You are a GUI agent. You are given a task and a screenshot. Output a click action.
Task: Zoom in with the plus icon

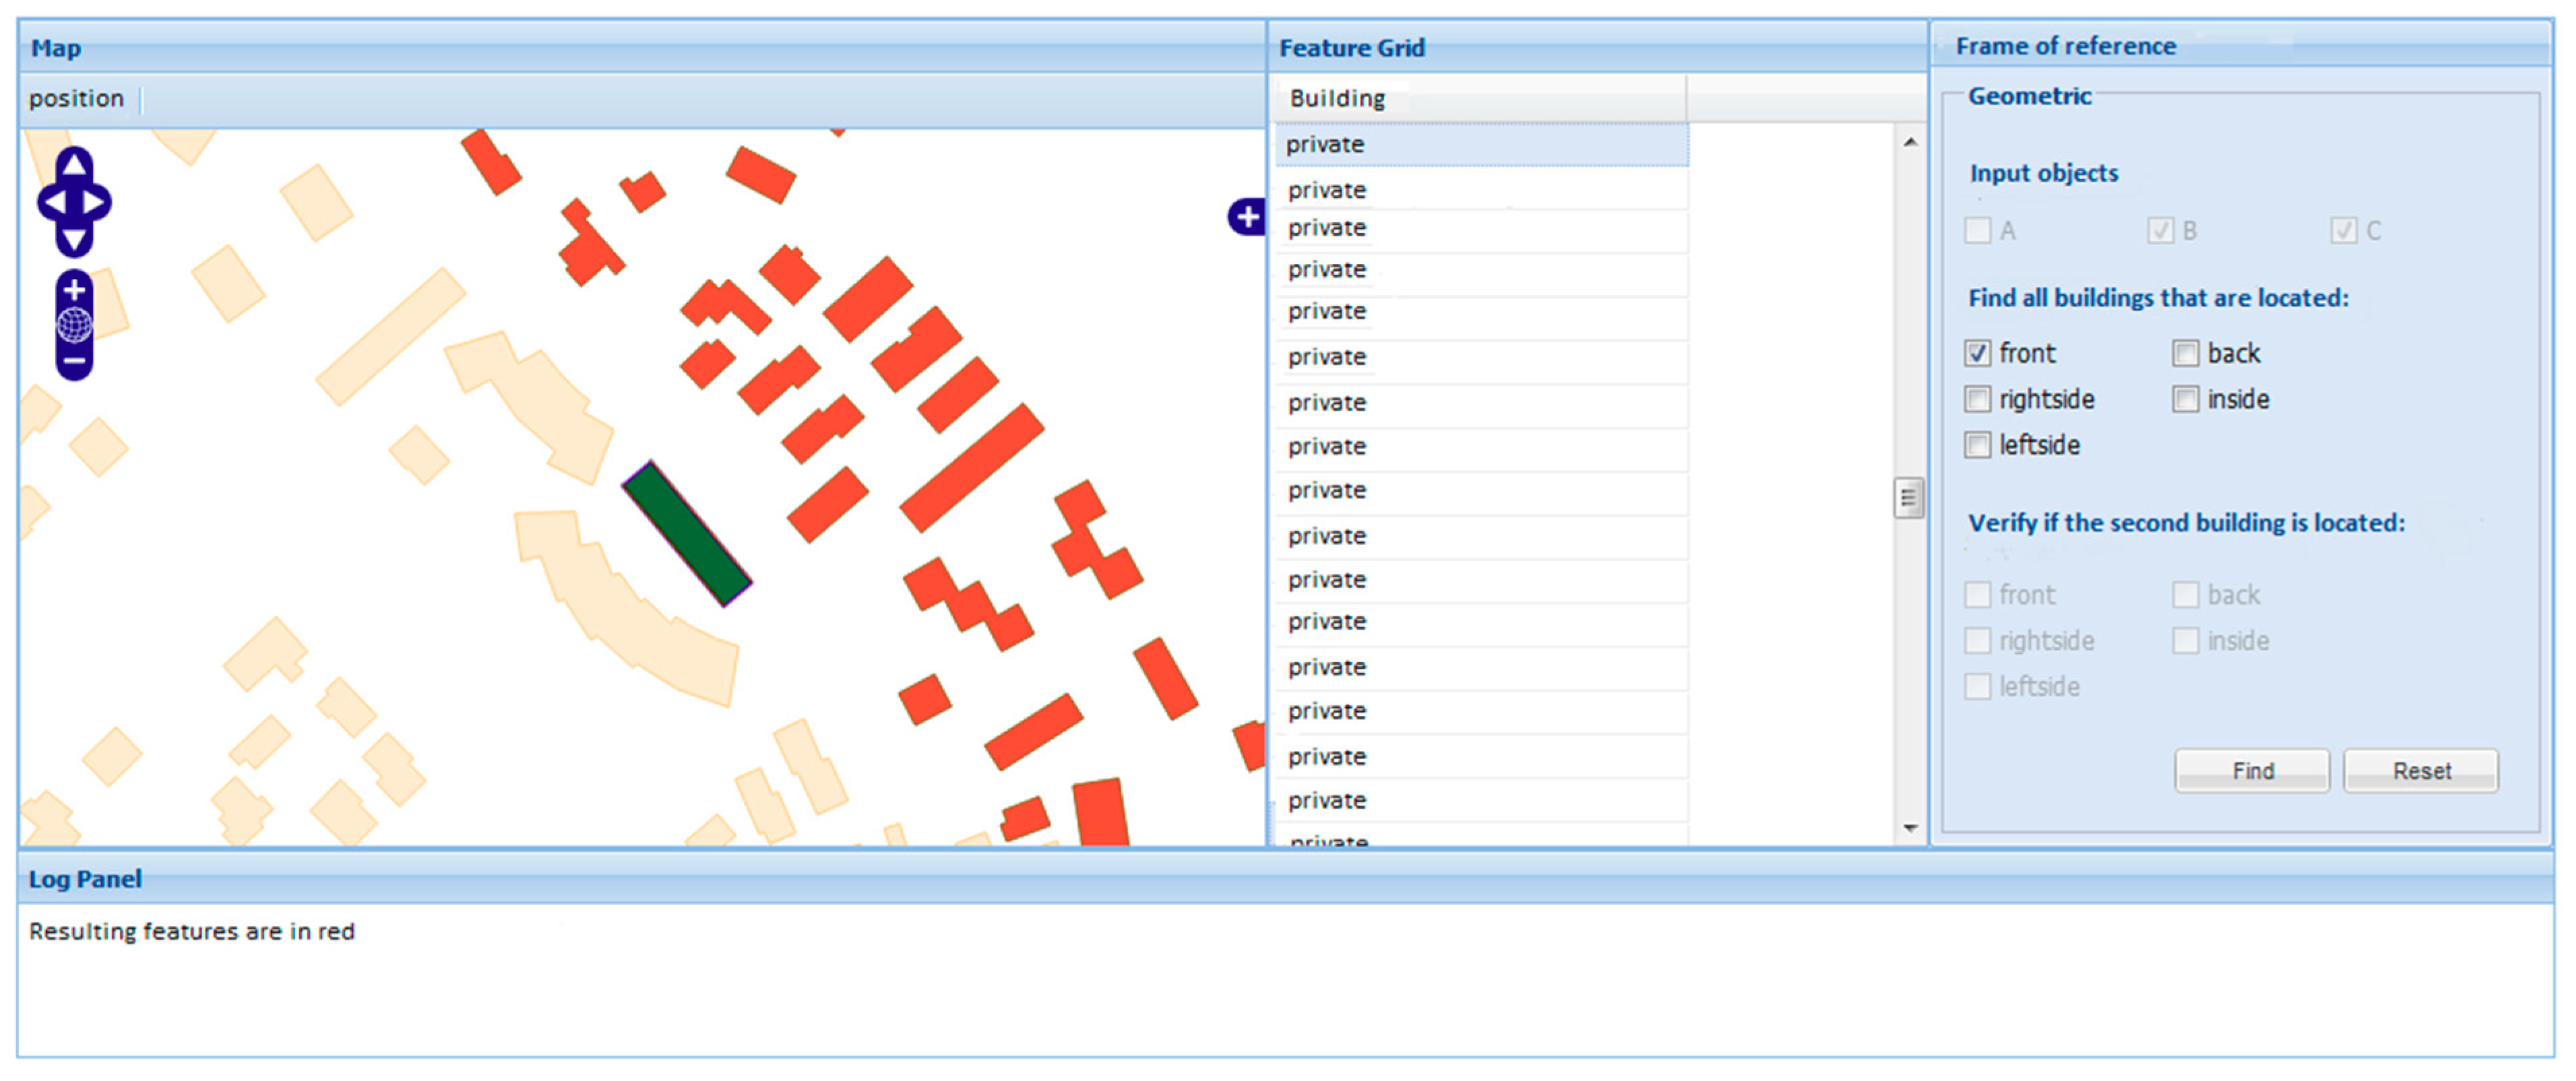[74, 290]
